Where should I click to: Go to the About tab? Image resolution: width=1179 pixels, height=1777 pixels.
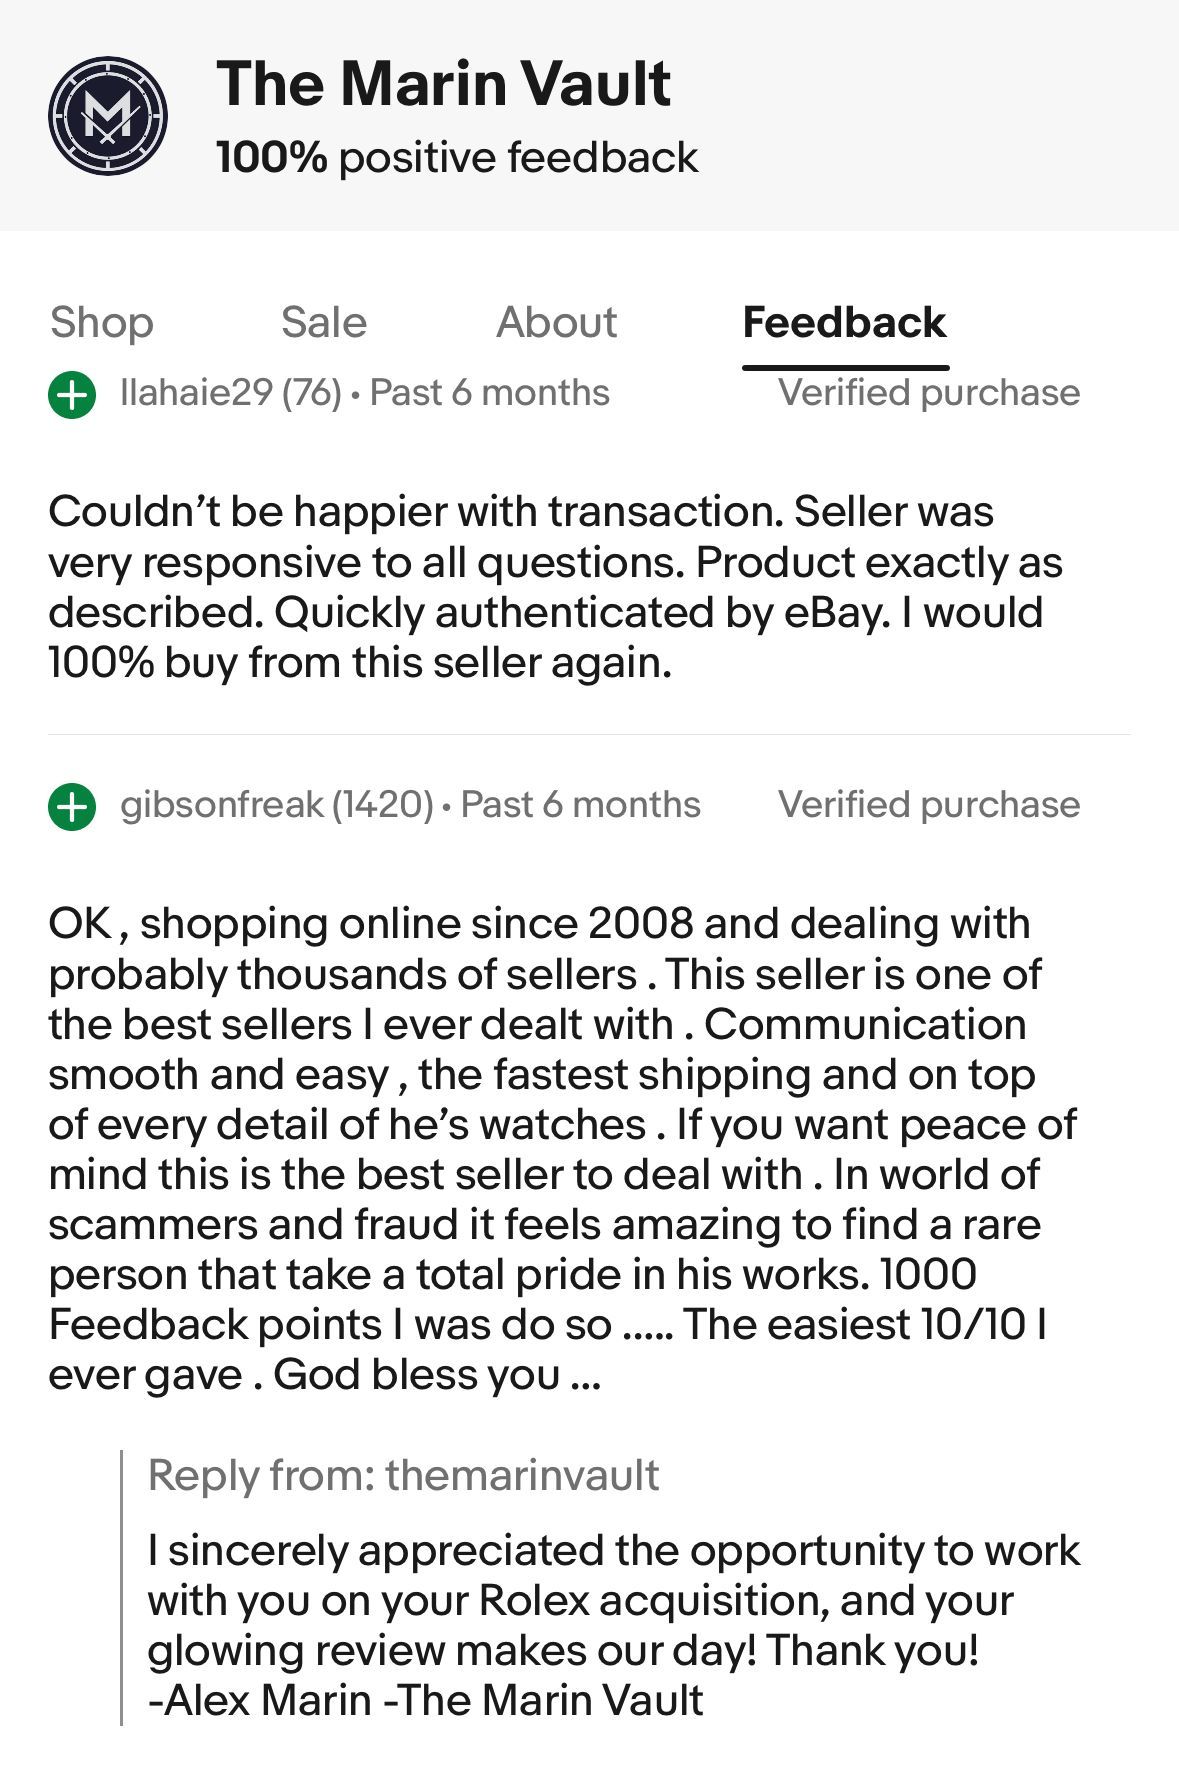556,323
